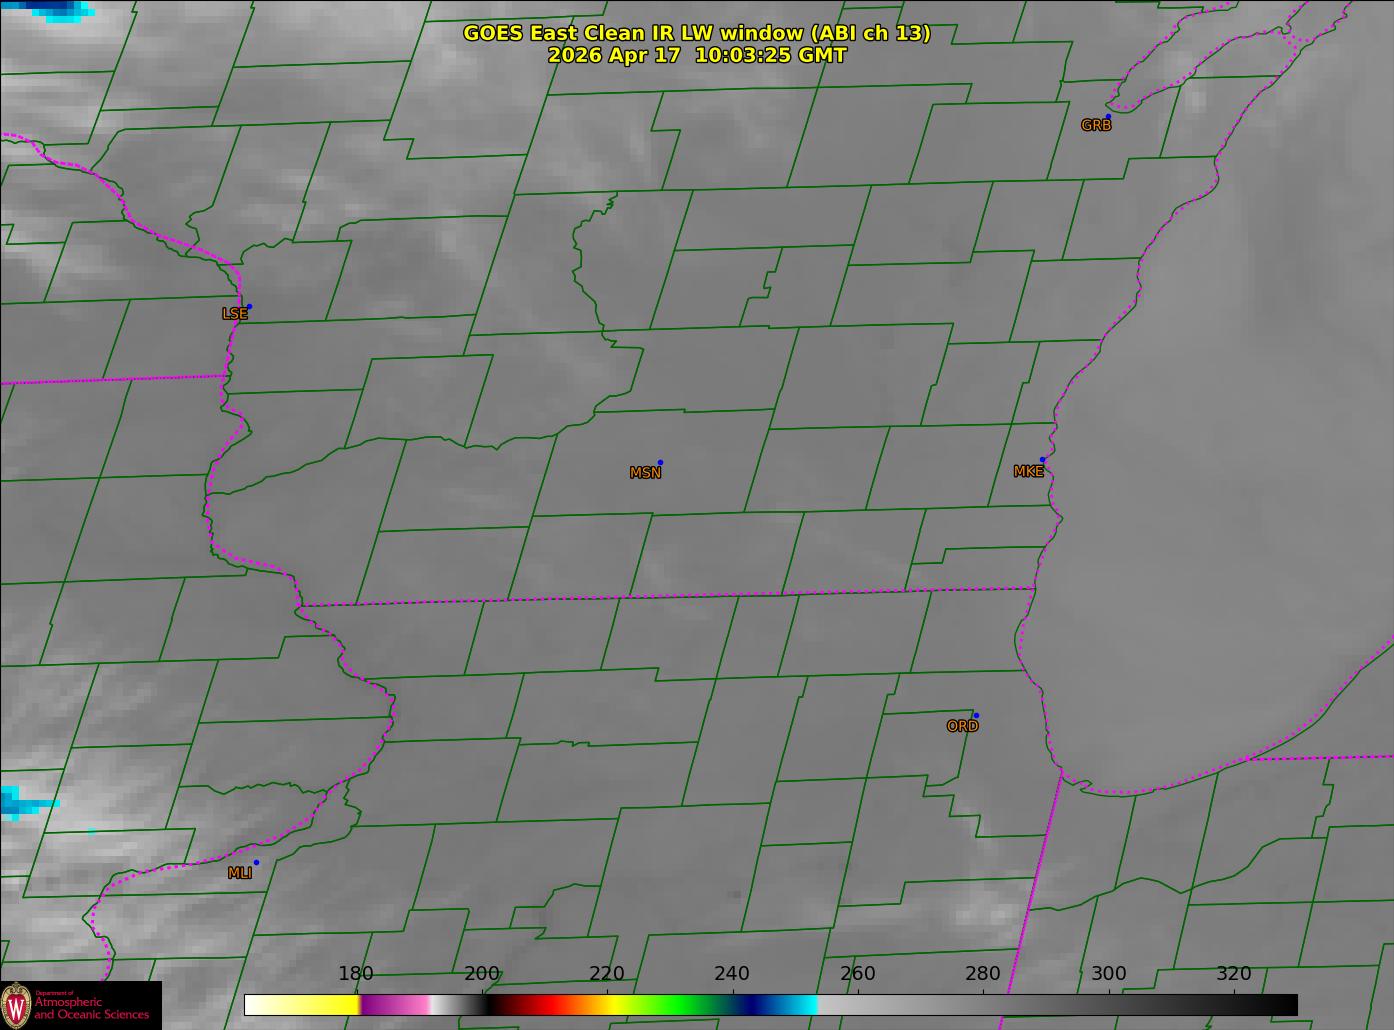This screenshot has width=1394, height=1030.
Task: Click the Atmospheric and Oceanic Sciences text
Action: (92, 1008)
